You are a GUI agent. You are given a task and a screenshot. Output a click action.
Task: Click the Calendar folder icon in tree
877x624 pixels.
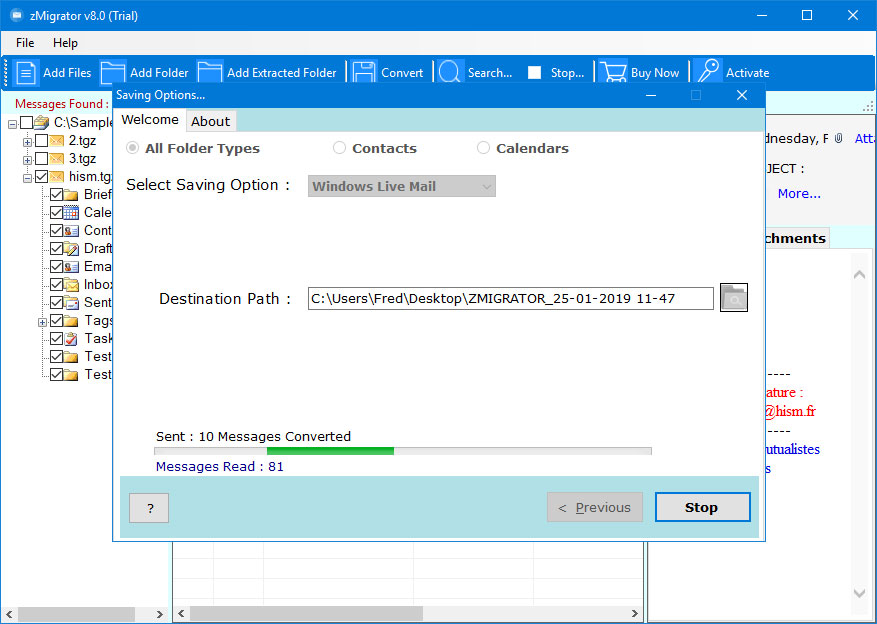tap(71, 212)
